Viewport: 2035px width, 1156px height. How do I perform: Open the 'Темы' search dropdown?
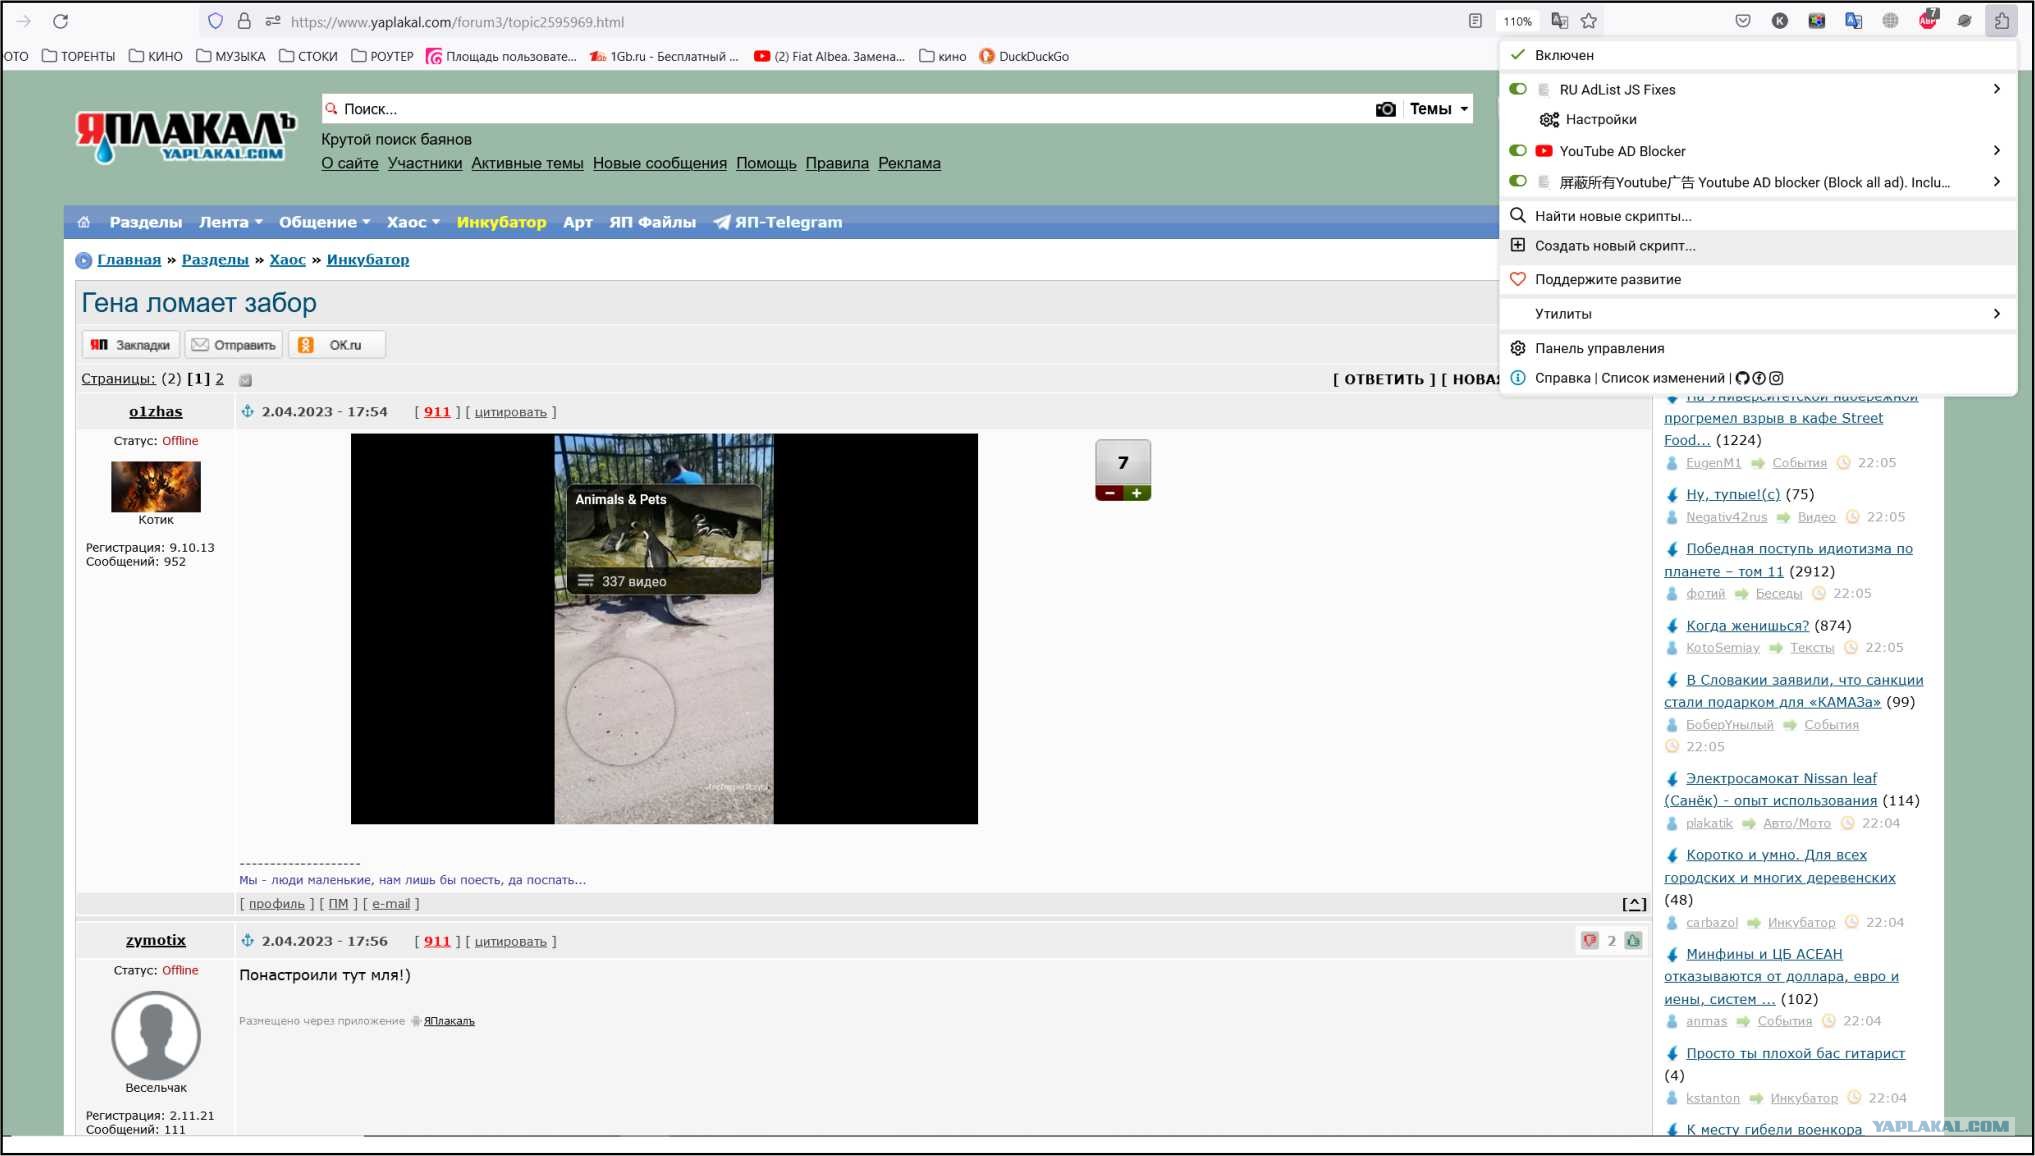tap(1439, 109)
